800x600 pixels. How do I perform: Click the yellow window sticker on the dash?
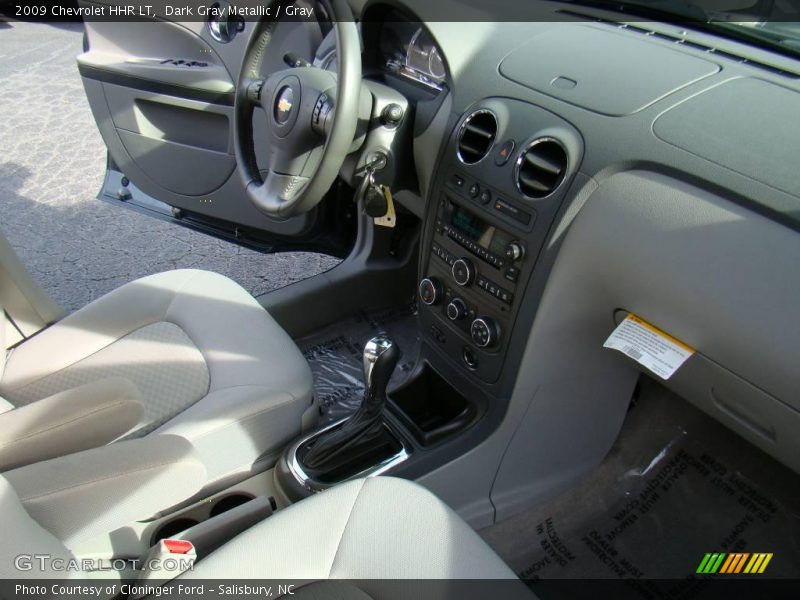tap(650, 343)
